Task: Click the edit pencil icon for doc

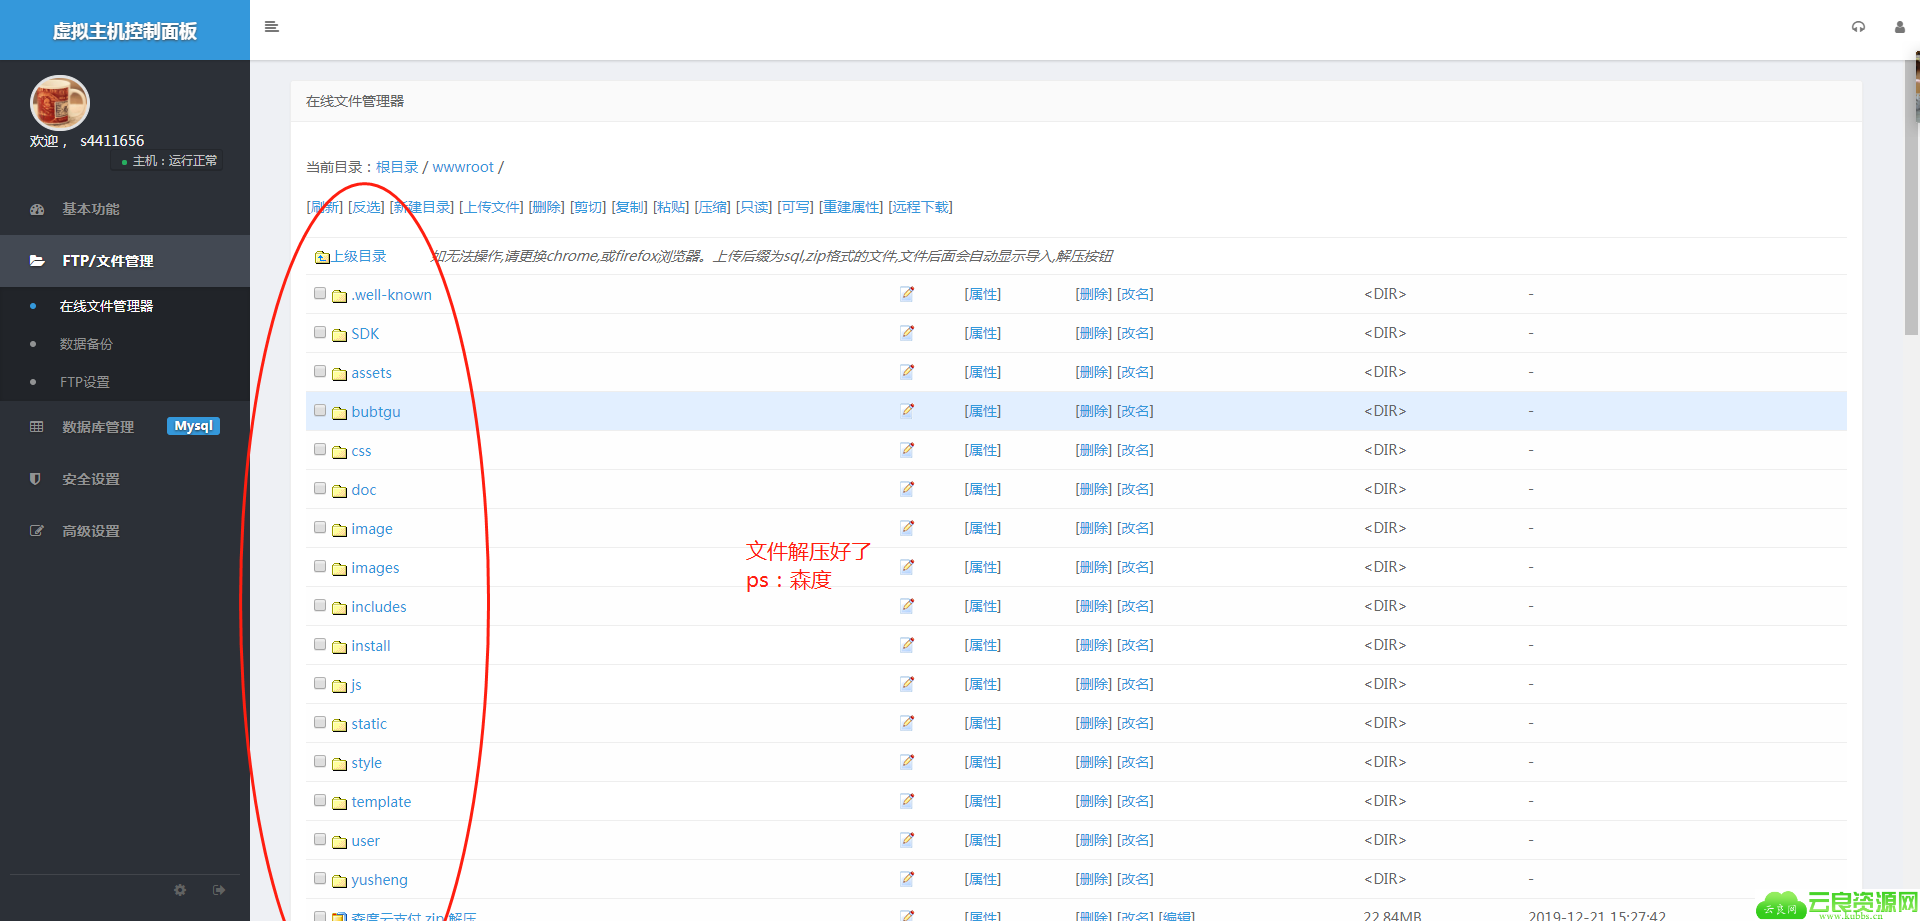Action: pos(907,489)
